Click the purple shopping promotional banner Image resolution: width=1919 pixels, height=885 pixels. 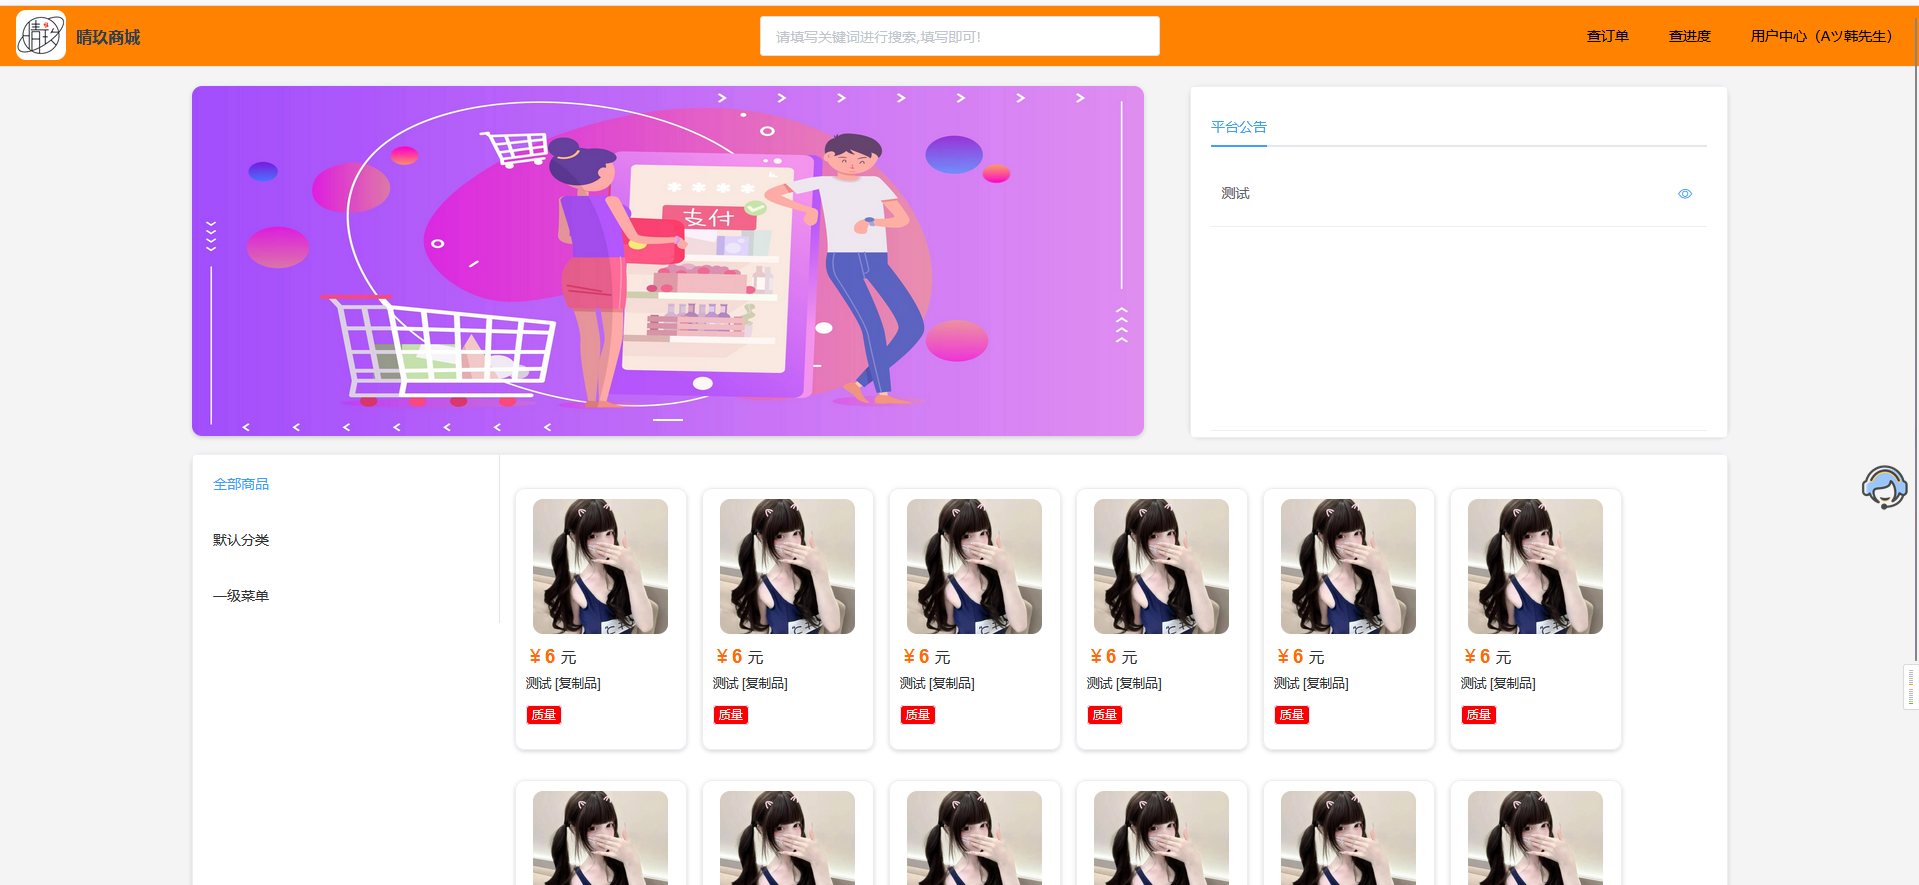coord(667,261)
